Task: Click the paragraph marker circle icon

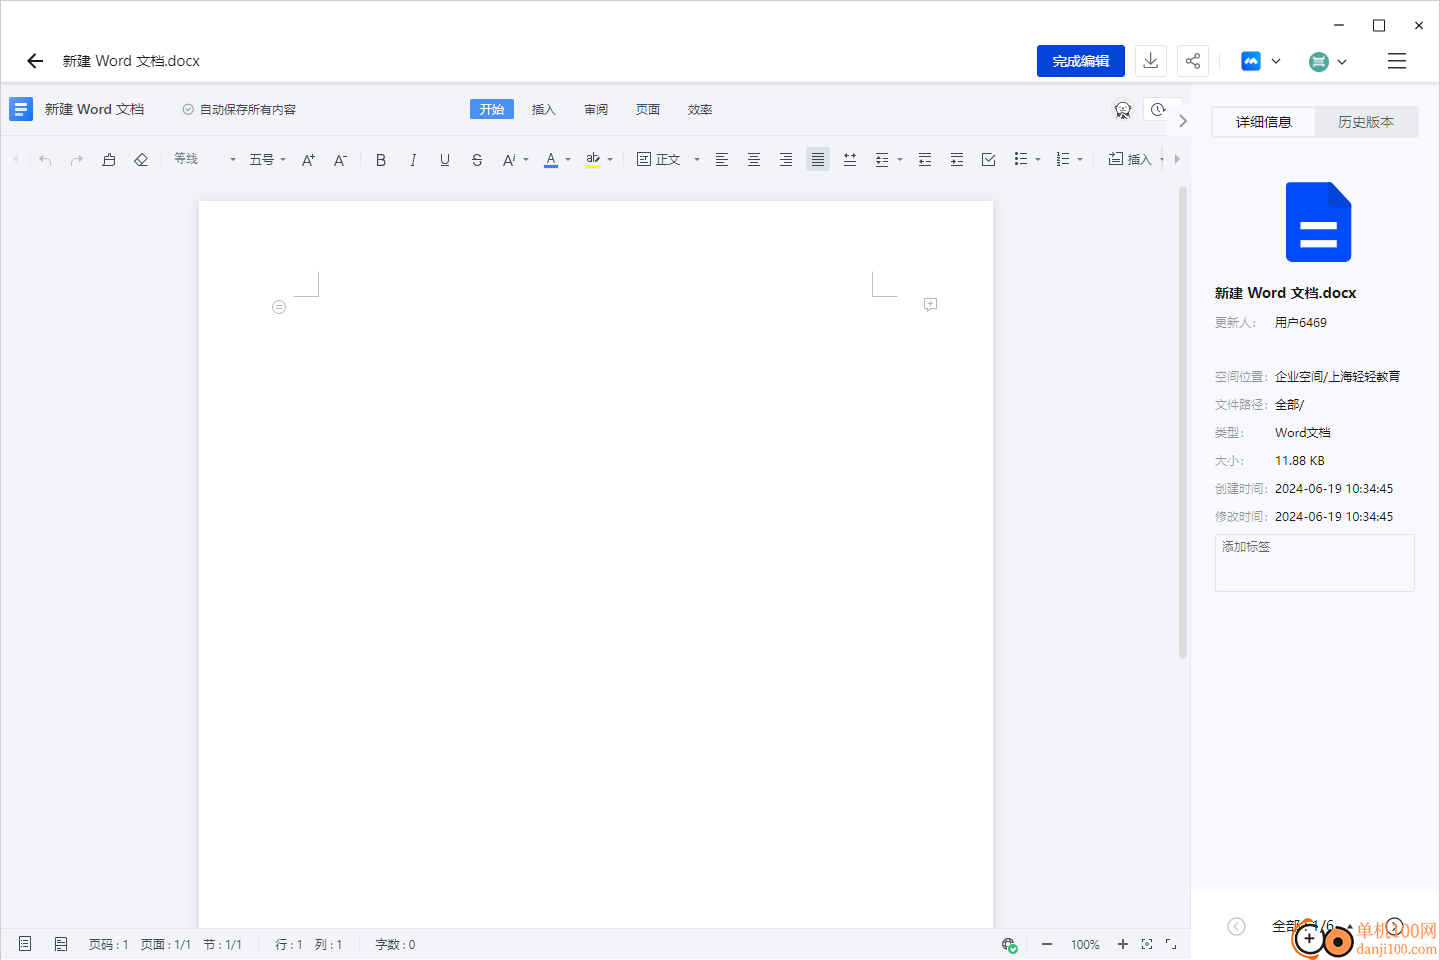Action: click(x=279, y=307)
